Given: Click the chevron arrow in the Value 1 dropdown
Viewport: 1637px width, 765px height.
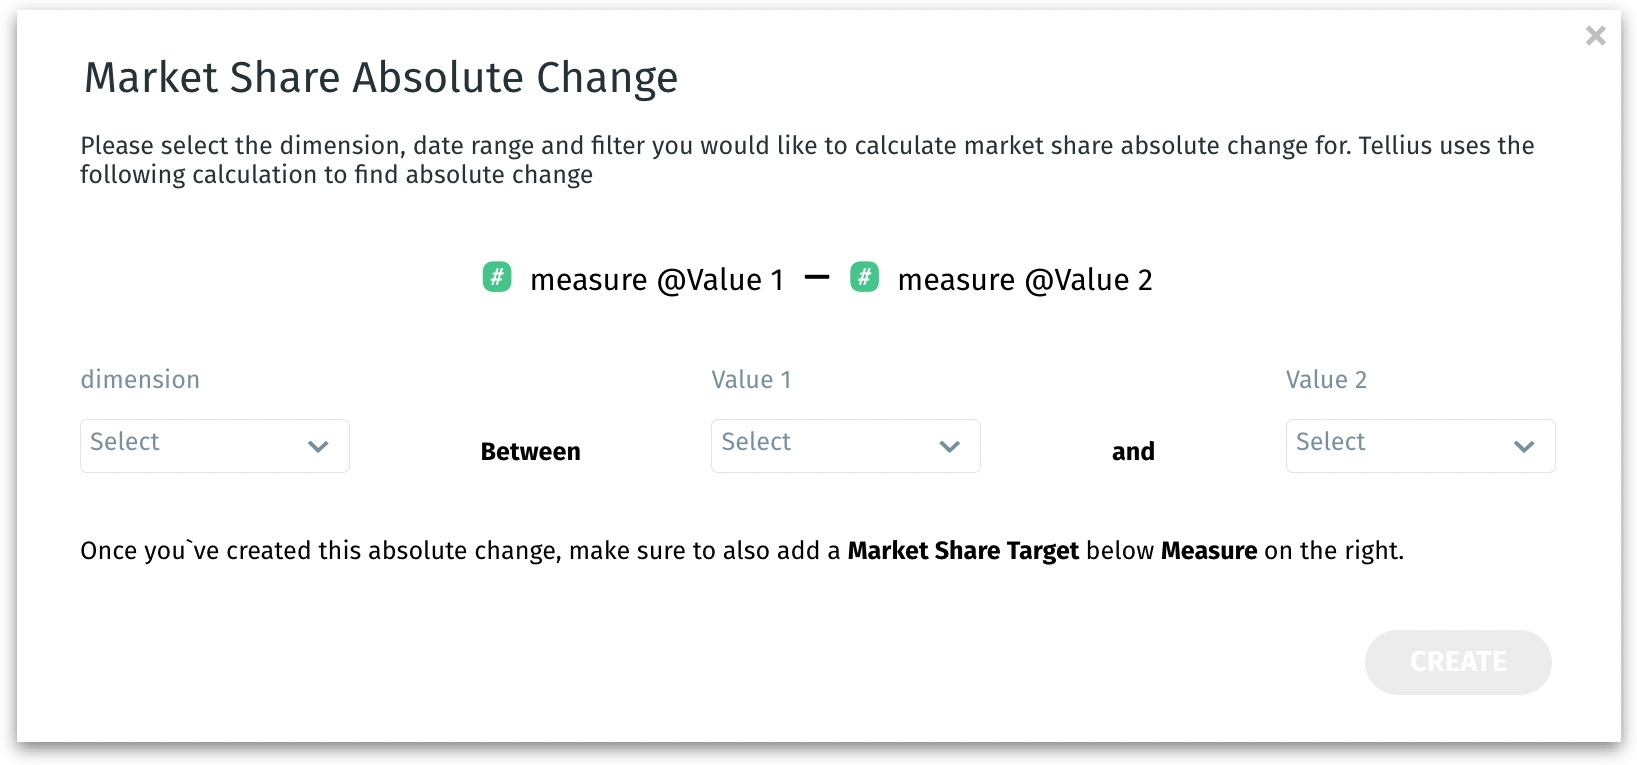Looking at the screenshot, I should 949,447.
